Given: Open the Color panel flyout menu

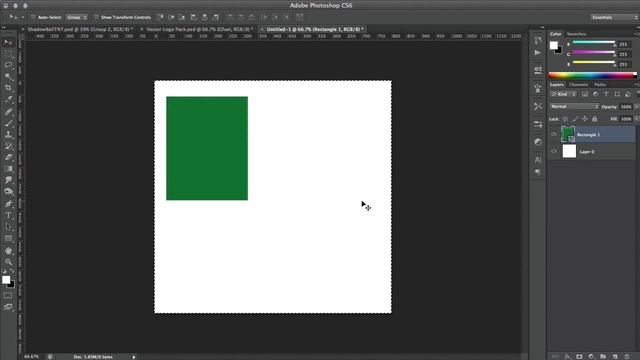Looking at the screenshot, I should pos(636,34).
